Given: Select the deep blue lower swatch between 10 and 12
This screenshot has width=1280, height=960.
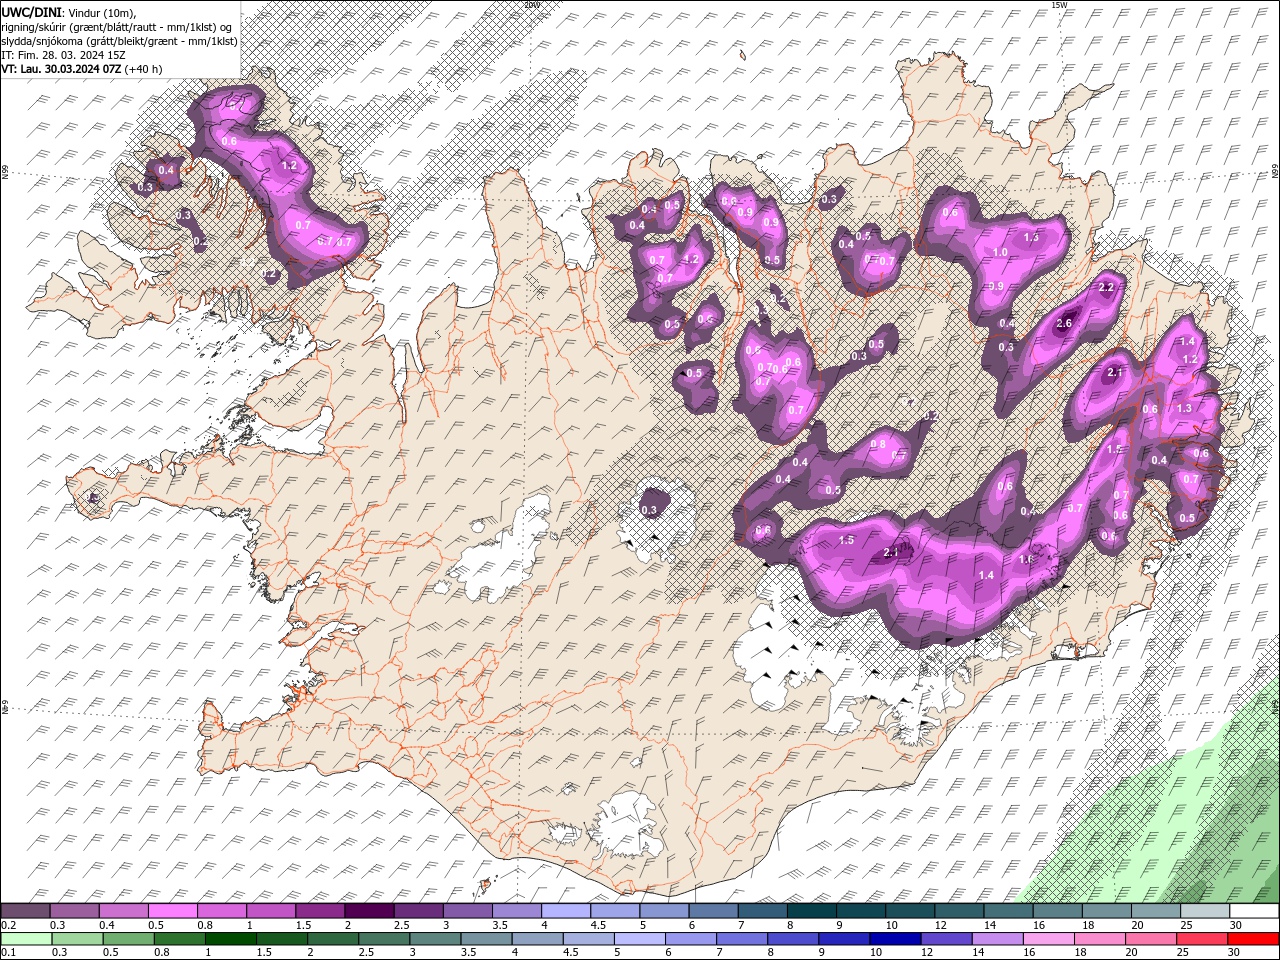Looking at the screenshot, I should click(895, 939).
